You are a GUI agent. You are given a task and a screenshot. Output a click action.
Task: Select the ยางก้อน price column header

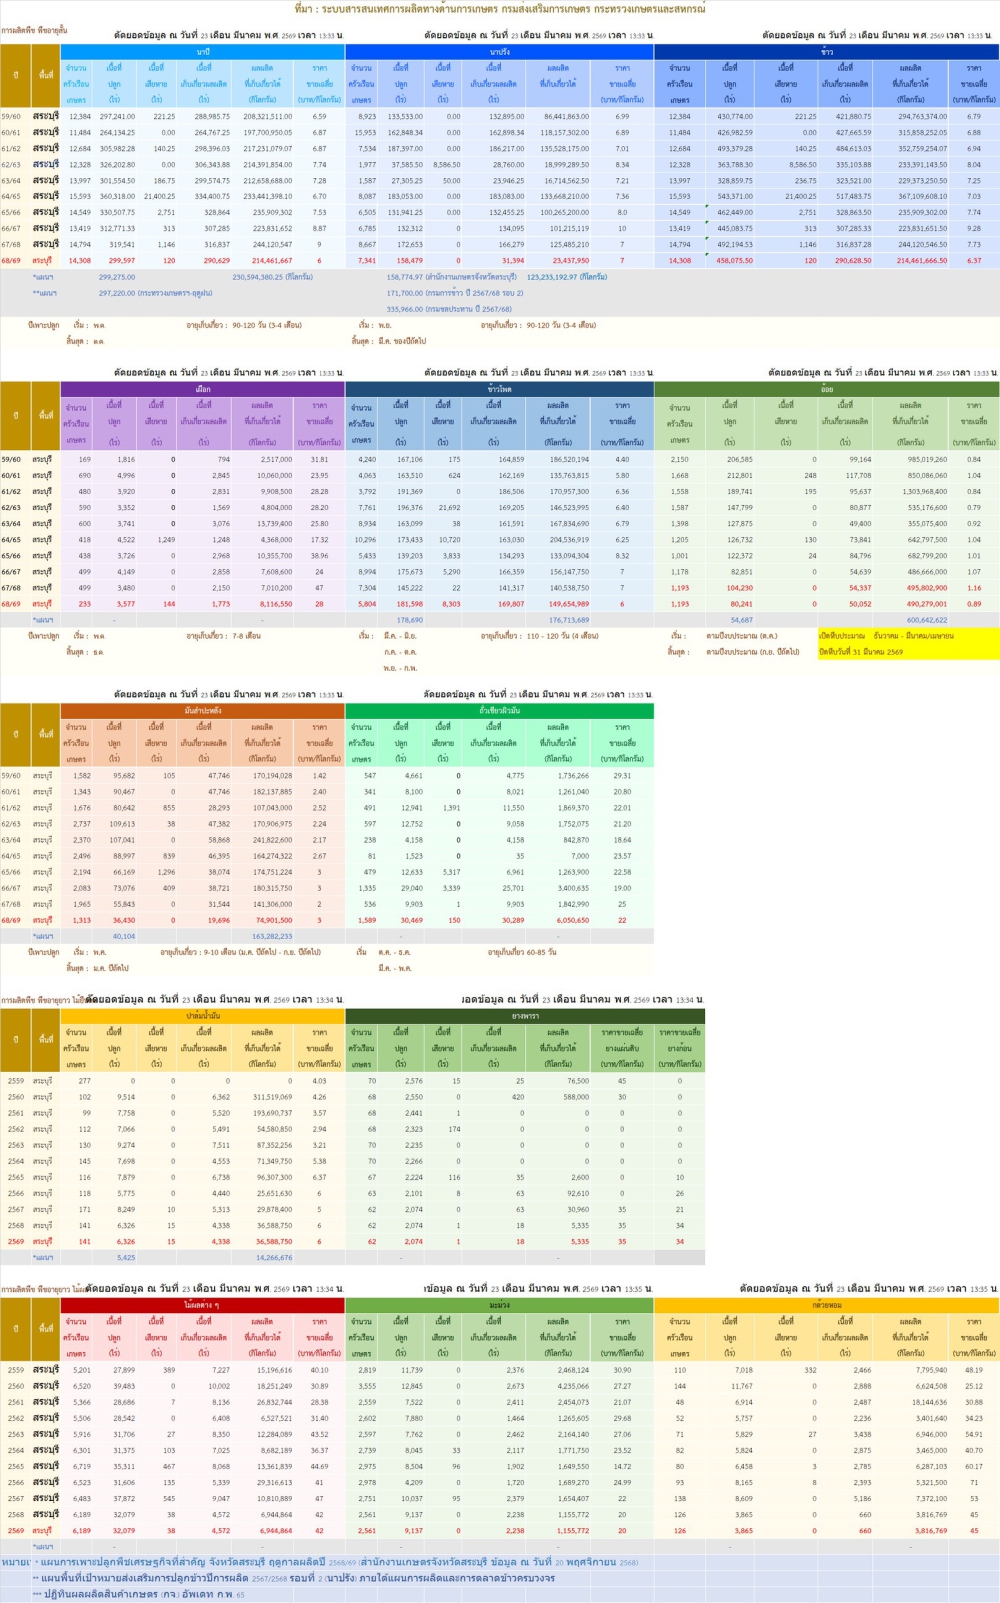point(680,1048)
